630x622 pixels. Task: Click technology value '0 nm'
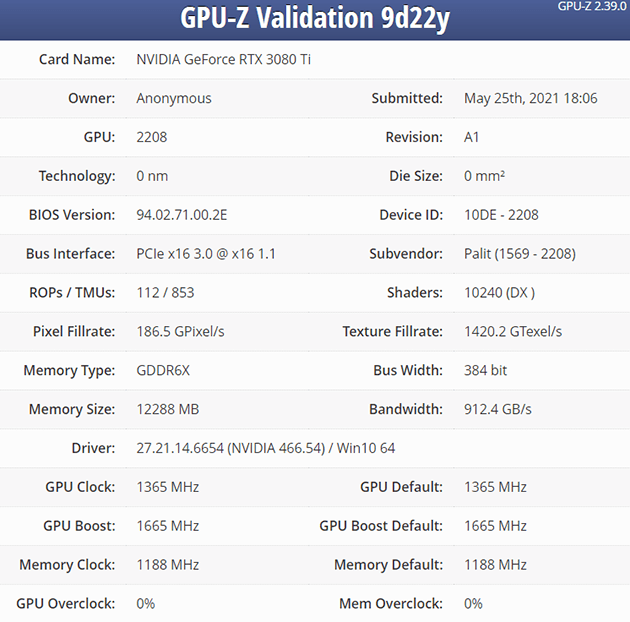tap(152, 176)
